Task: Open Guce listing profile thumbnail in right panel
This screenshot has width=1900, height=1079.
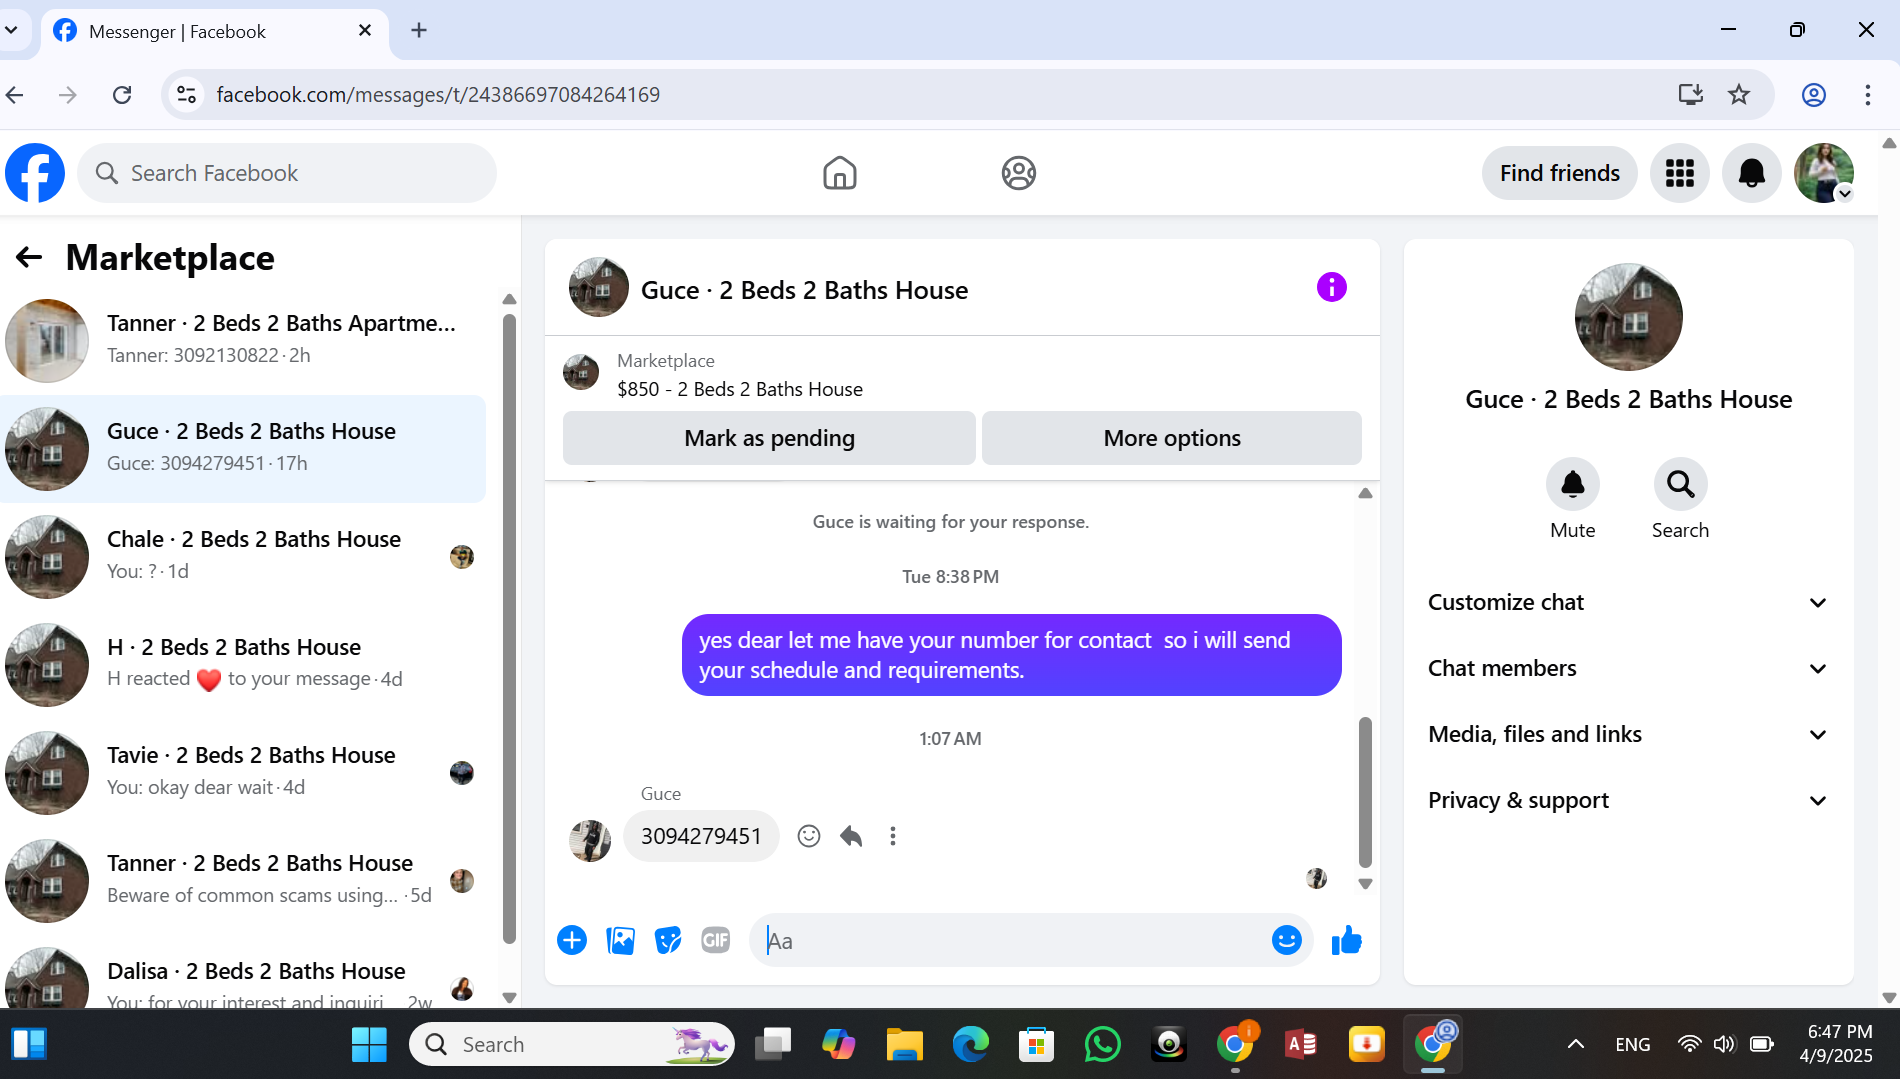Action: click(1629, 317)
